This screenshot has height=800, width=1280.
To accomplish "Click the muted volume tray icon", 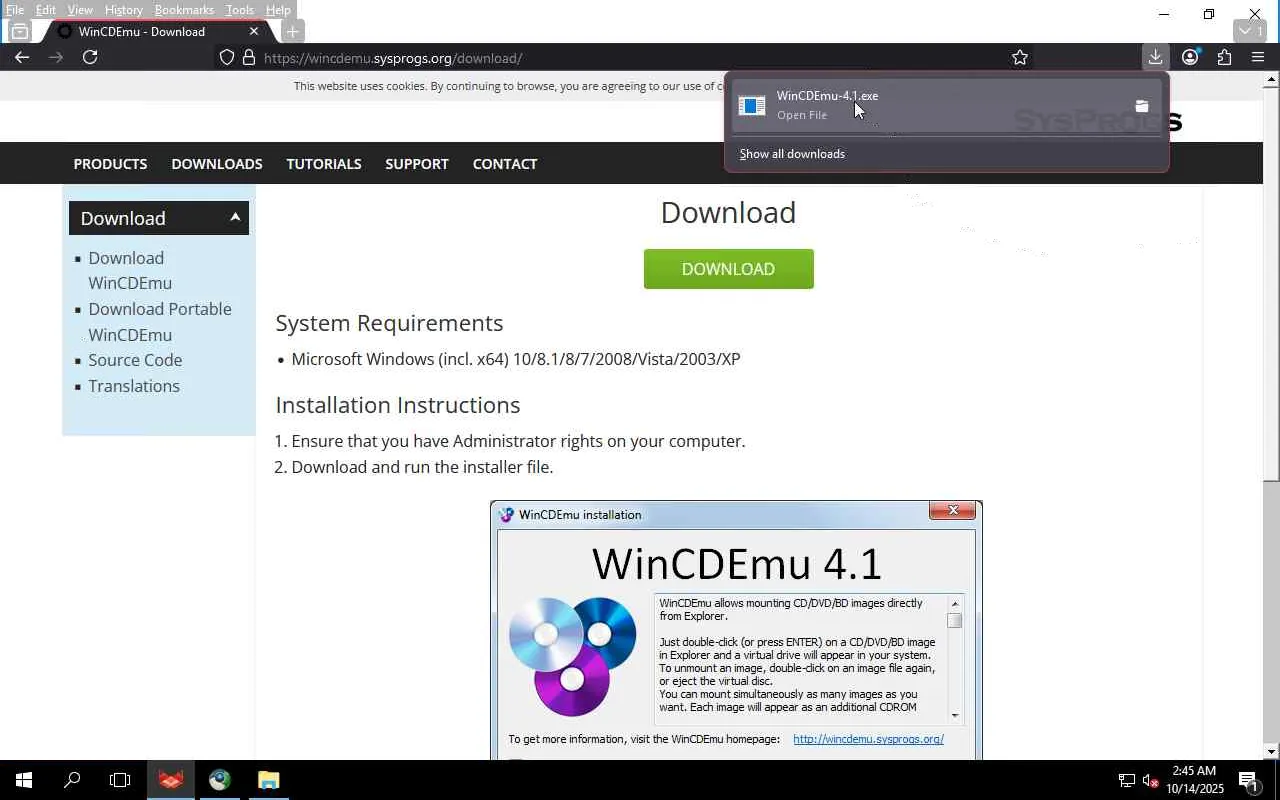I will click(x=1150, y=781).
